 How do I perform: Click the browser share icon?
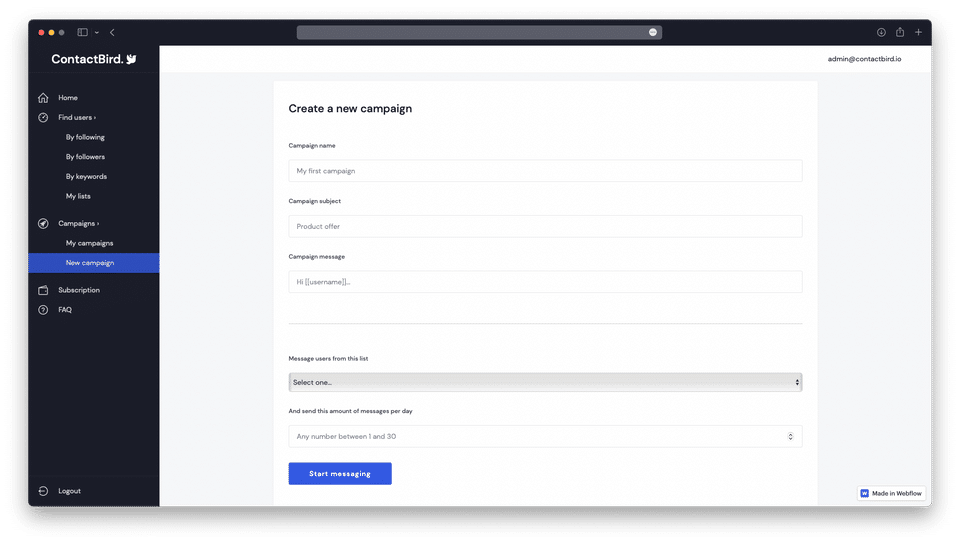(x=900, y=32)
